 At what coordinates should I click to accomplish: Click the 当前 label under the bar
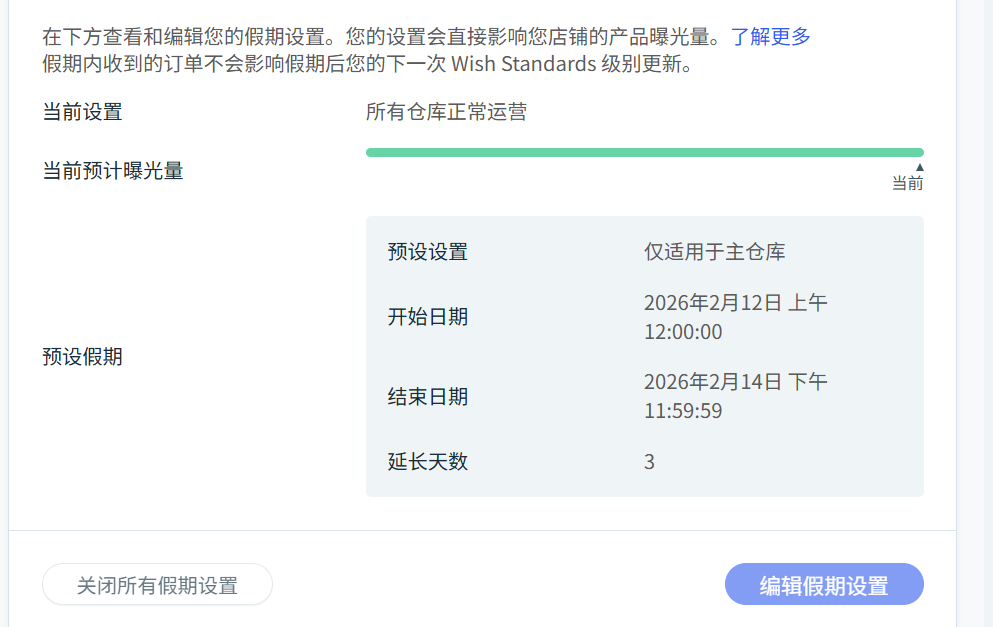[x=908, y=184]
